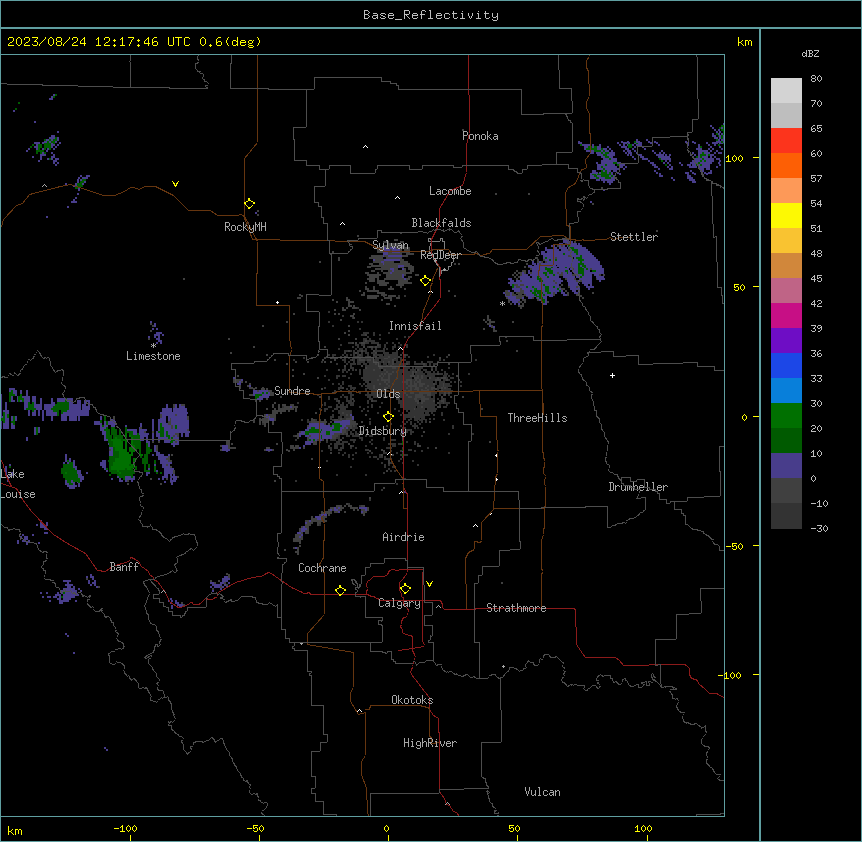This screenshot has height=842, width=862.
Task: Pick the blue 33-36 dBZ legend swatch
Action: [786, 365]
